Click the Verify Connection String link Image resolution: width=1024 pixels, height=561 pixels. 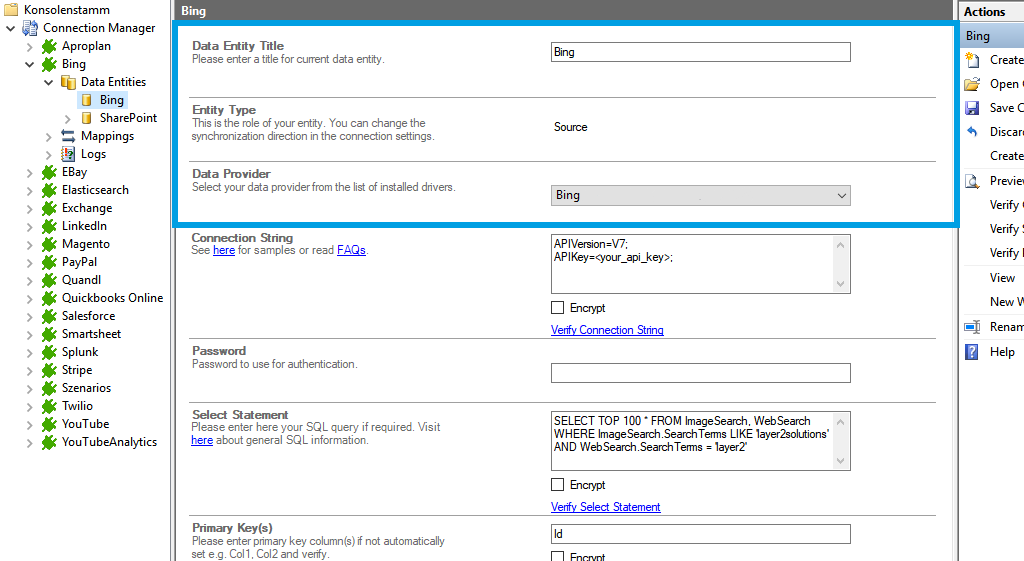pos(607,330)
